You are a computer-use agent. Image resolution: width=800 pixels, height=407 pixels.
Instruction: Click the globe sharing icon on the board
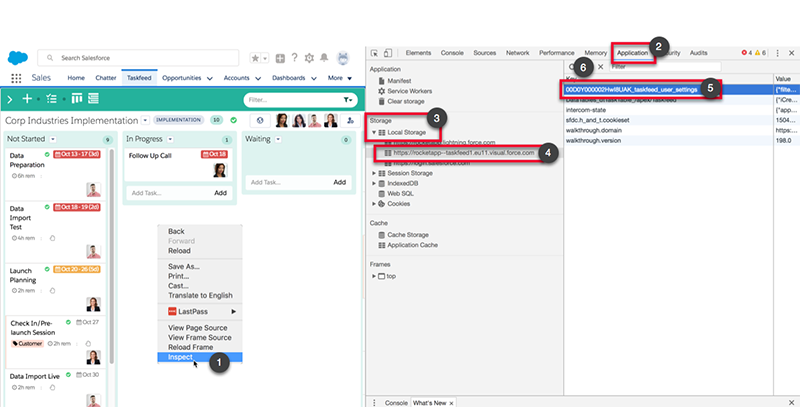tap(260, 120)
